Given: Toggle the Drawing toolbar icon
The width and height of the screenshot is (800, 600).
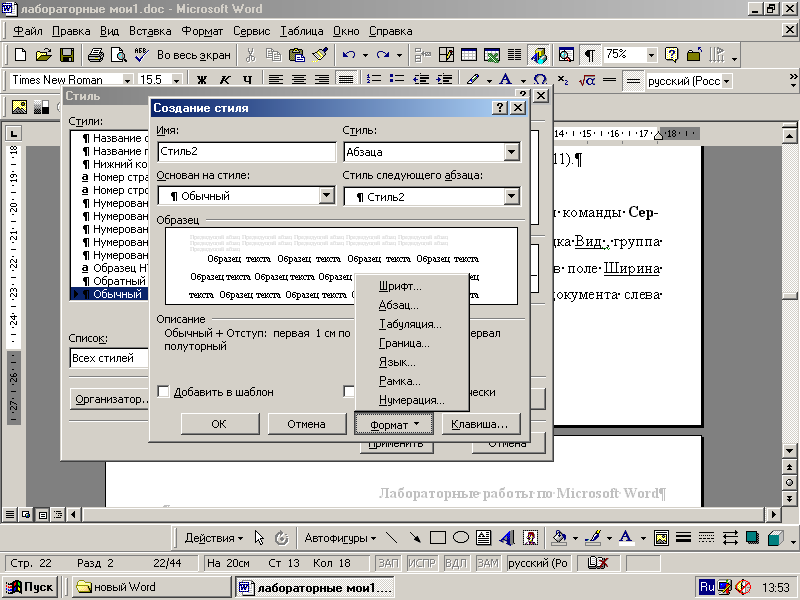Looking at the screenshot, I should pos(538,55).
